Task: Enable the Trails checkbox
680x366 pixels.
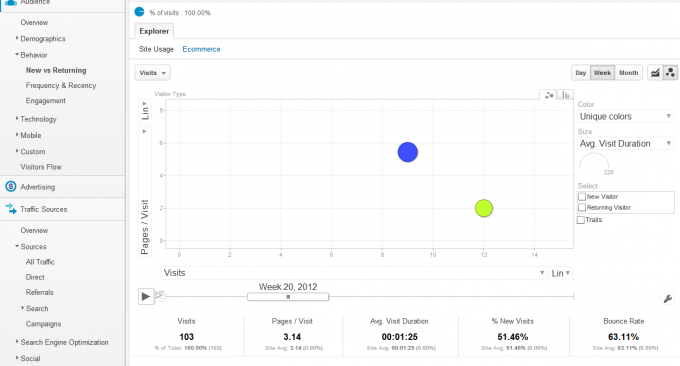Action: (581, 220)
